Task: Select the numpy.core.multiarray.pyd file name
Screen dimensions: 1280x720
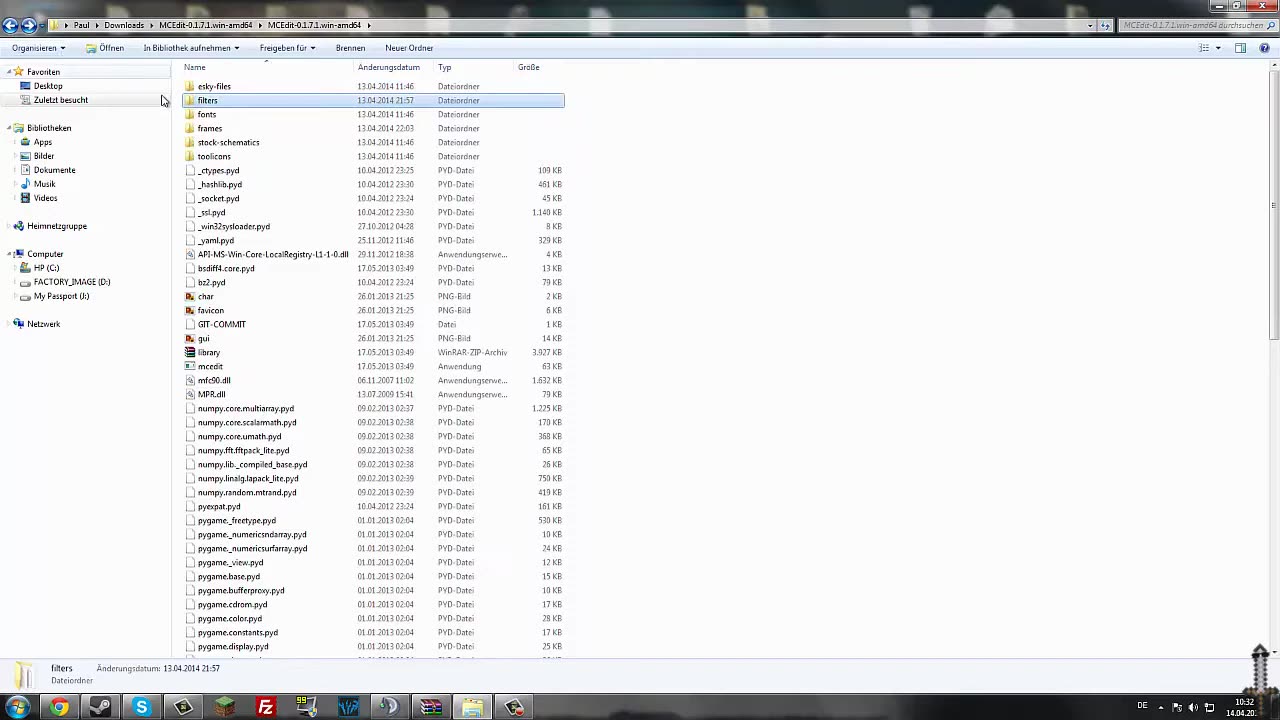Action: (246, 408)
